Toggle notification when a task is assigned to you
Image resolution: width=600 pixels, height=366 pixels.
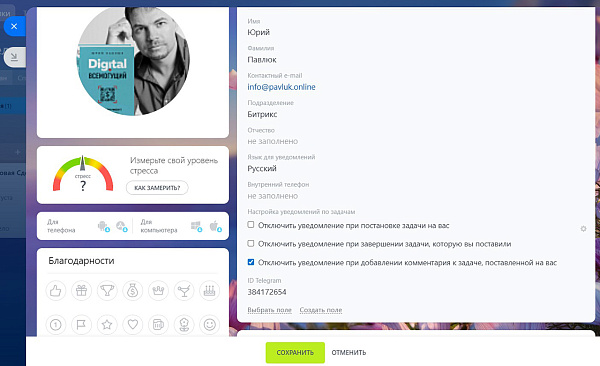tap(251, 225)
